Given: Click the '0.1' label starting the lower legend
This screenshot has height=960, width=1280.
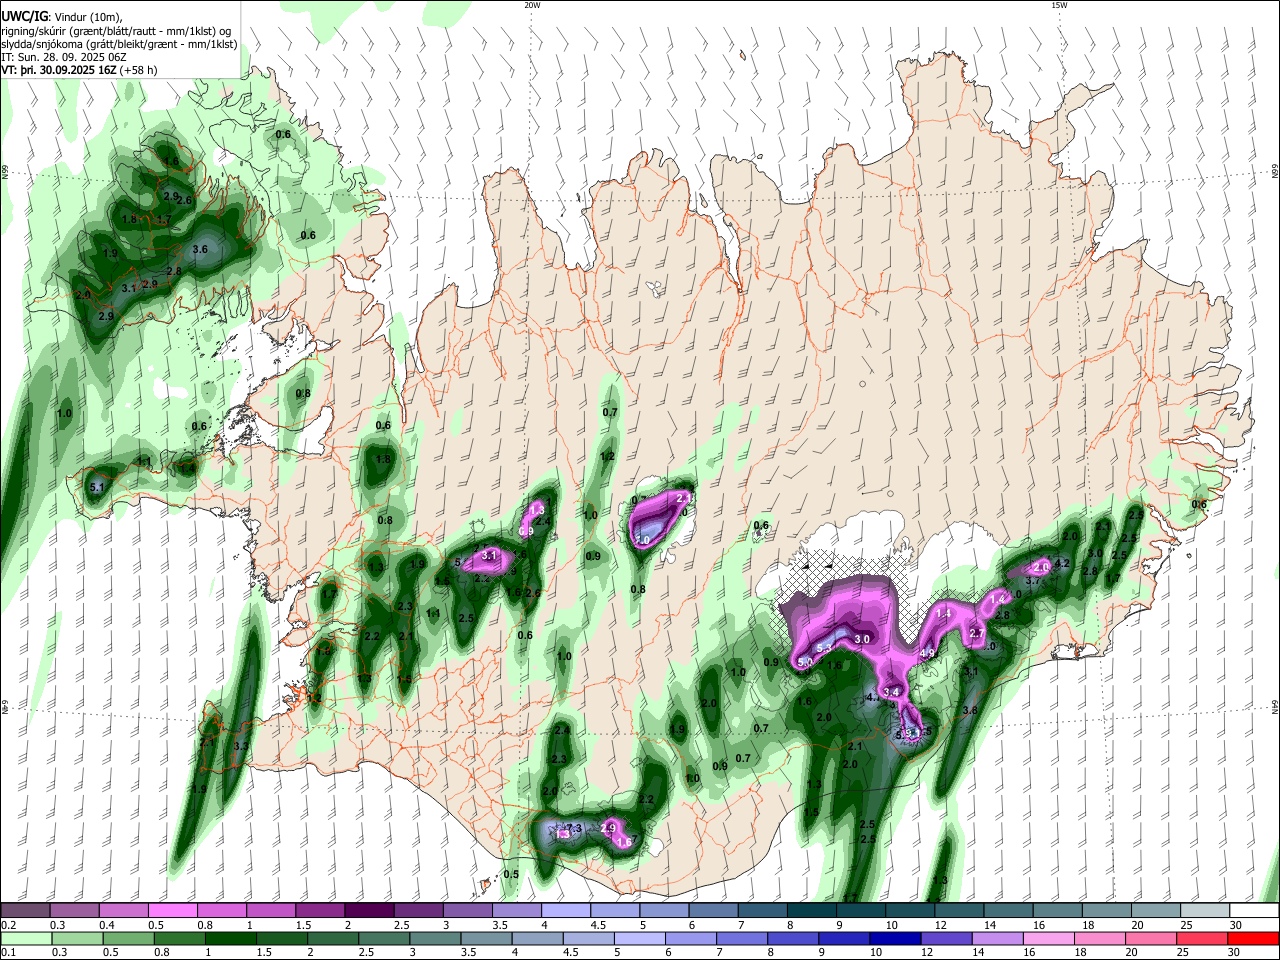Looking at the screenshot, I should [8, 953].
